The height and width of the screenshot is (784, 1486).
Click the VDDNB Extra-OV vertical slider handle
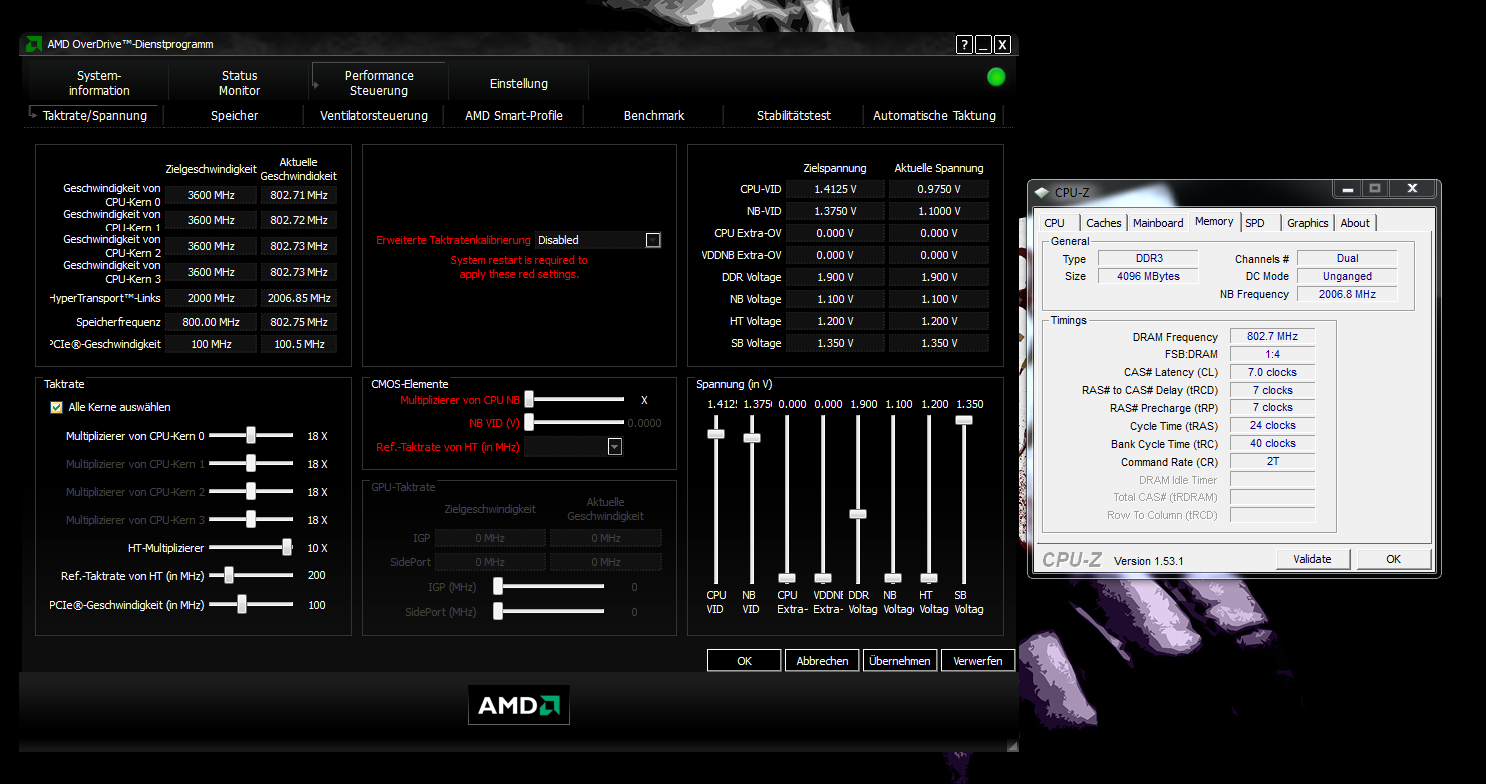click(x=822, y=578)
